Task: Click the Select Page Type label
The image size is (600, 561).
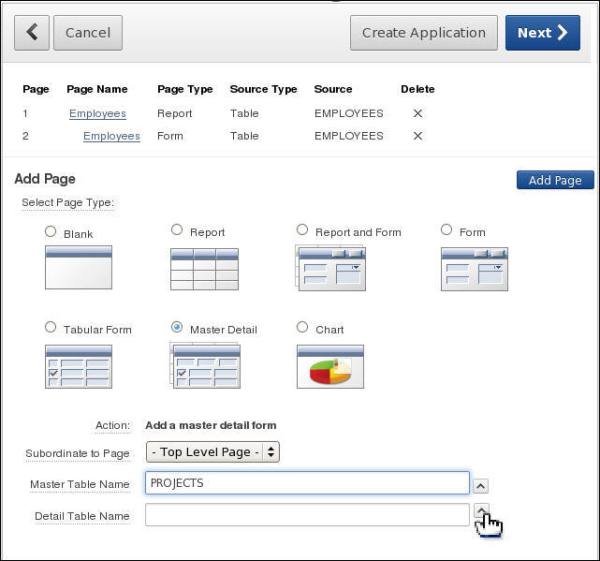Action: pos(68,202)
